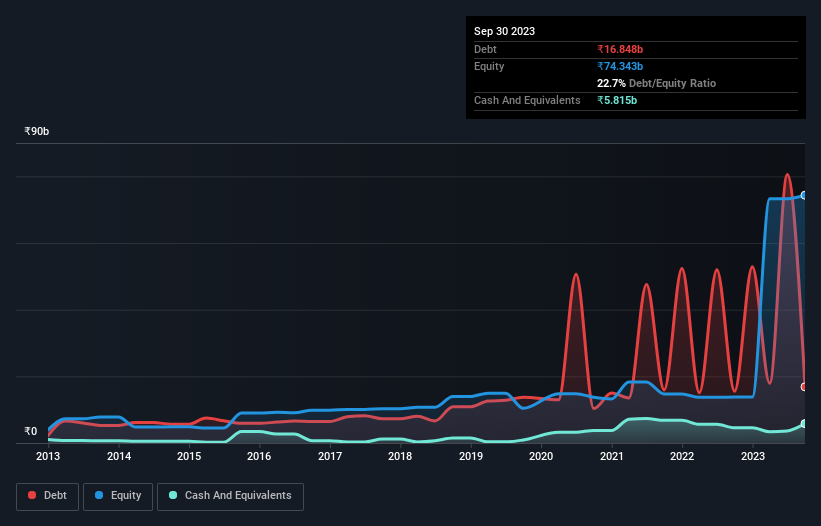Image resolution: width=821 pixels, height=526 pixels.
Task: Click the Debt row label in tooltip
Action: click(485, 49)
